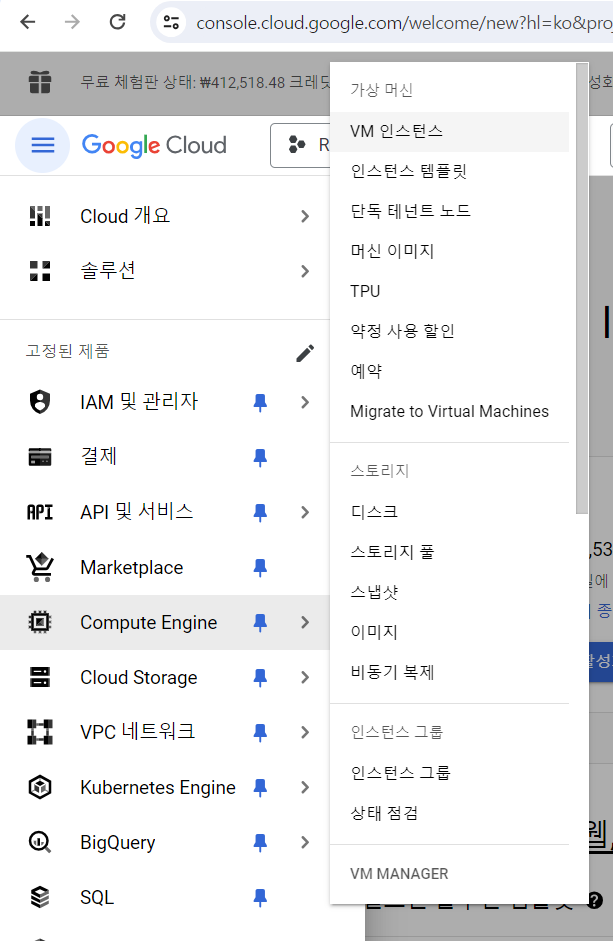Expand Kubernetes Engine submenu chevron
The width and height of the screenshot is (613, 941).
click(x=305, y=788)
